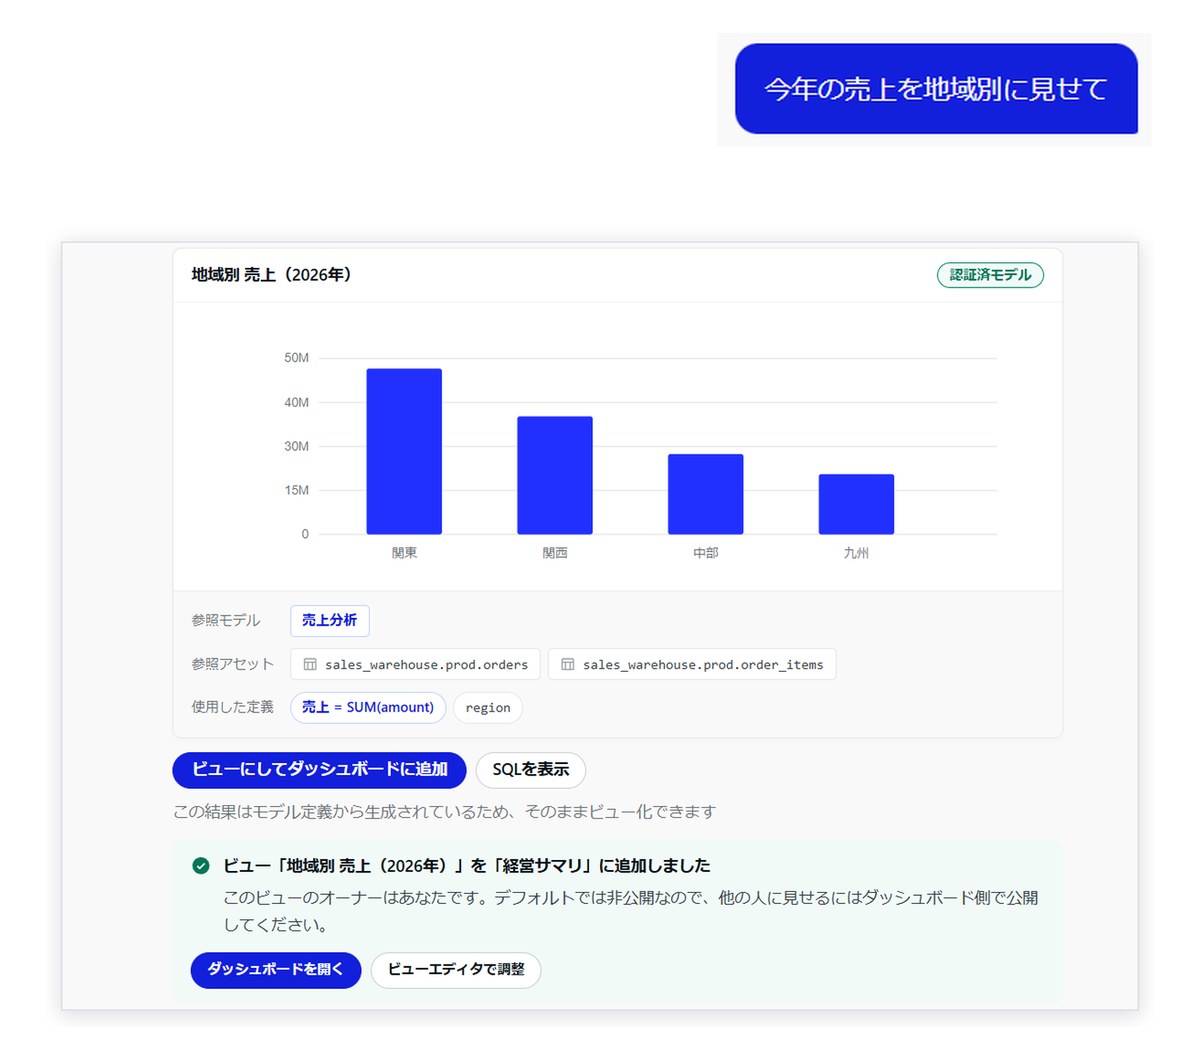Click the table icon beside prod.order_items
This screenshot has height=1042, width=1200.
coord(568,664)
